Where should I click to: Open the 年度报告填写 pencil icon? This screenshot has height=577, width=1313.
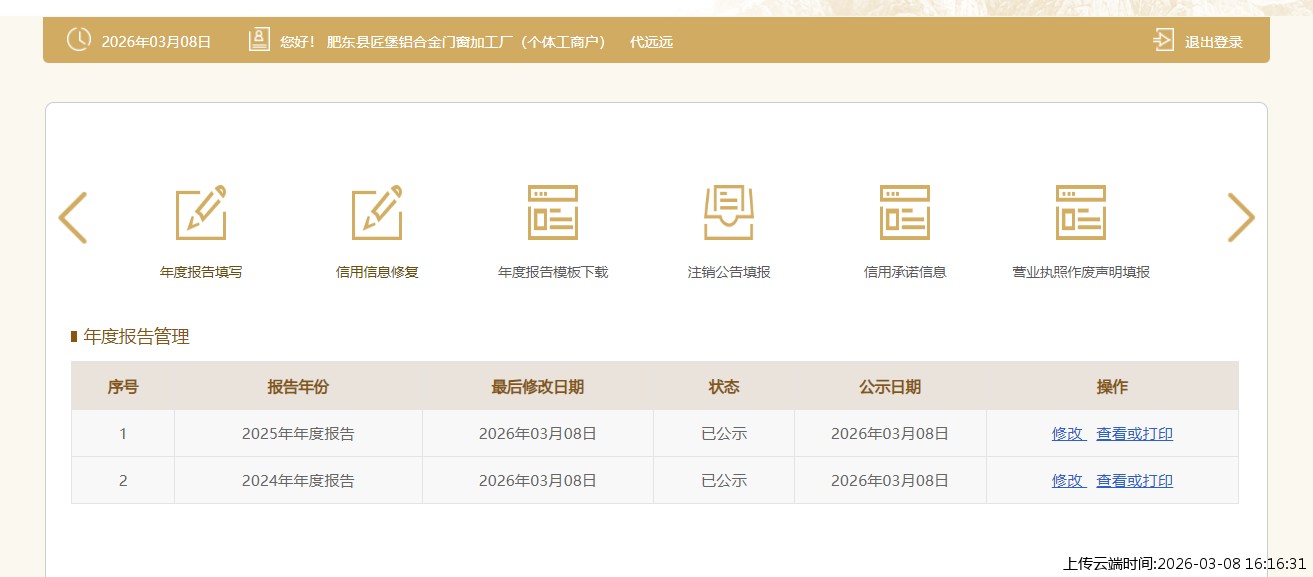coord(201,213)
